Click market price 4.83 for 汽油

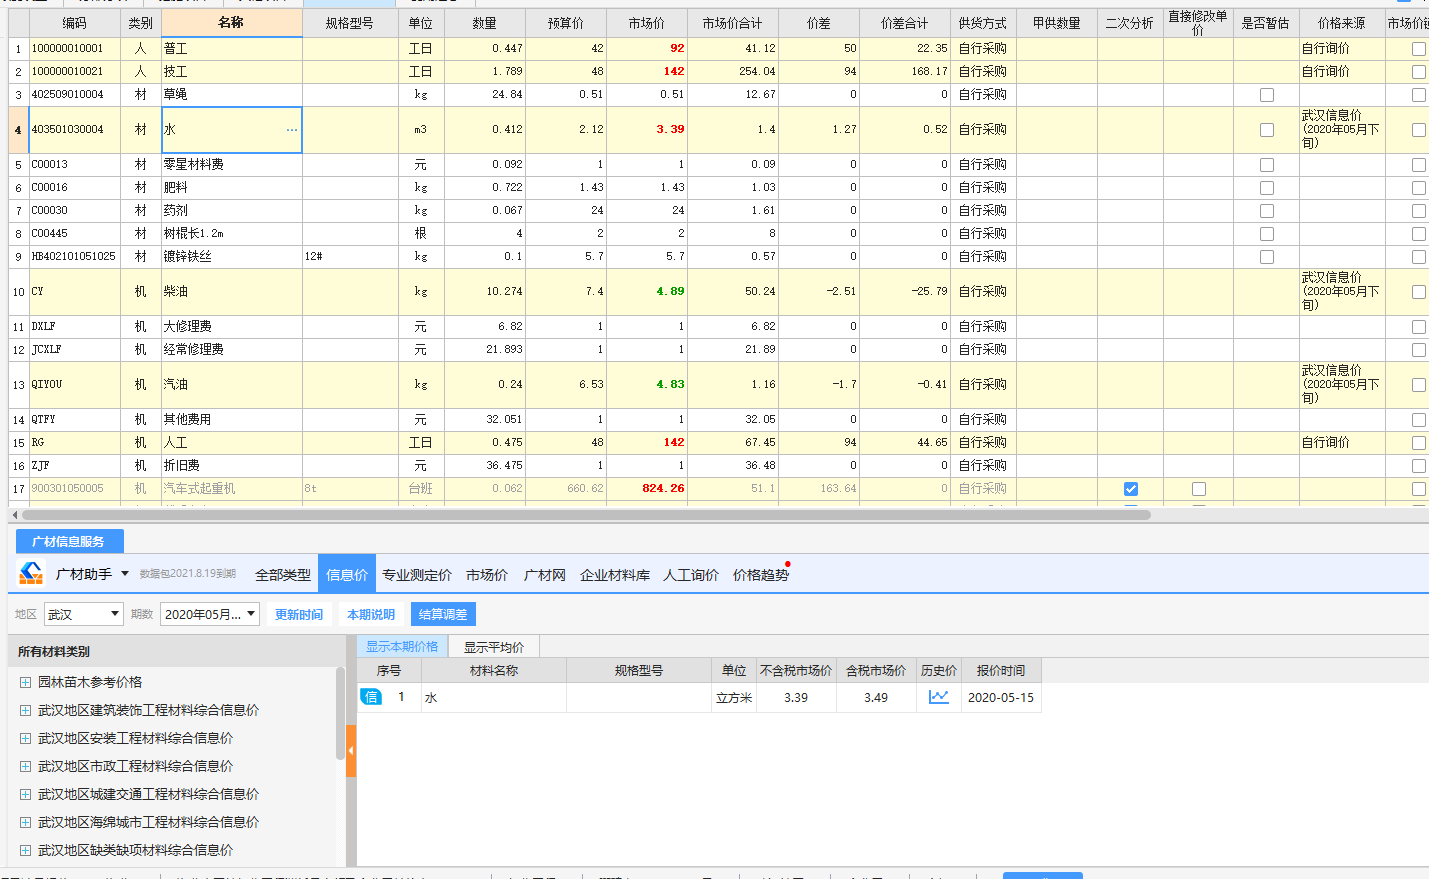(648, 385)
